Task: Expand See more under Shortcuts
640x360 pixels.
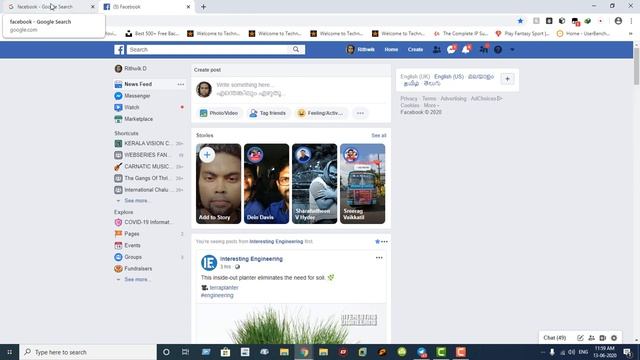Action: pos(137,200)
